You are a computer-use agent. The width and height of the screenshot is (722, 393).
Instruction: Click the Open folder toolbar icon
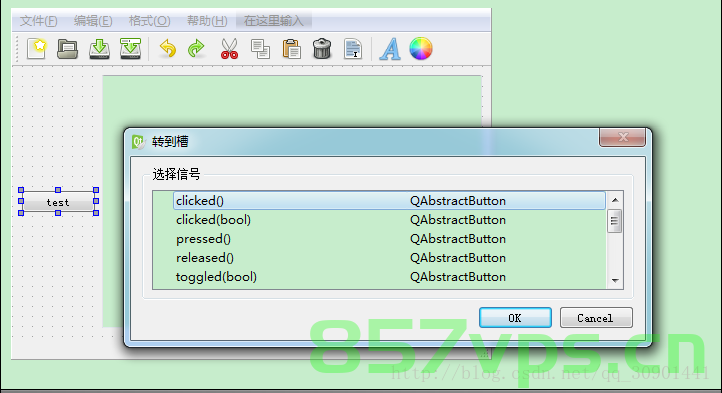point(68,49)
